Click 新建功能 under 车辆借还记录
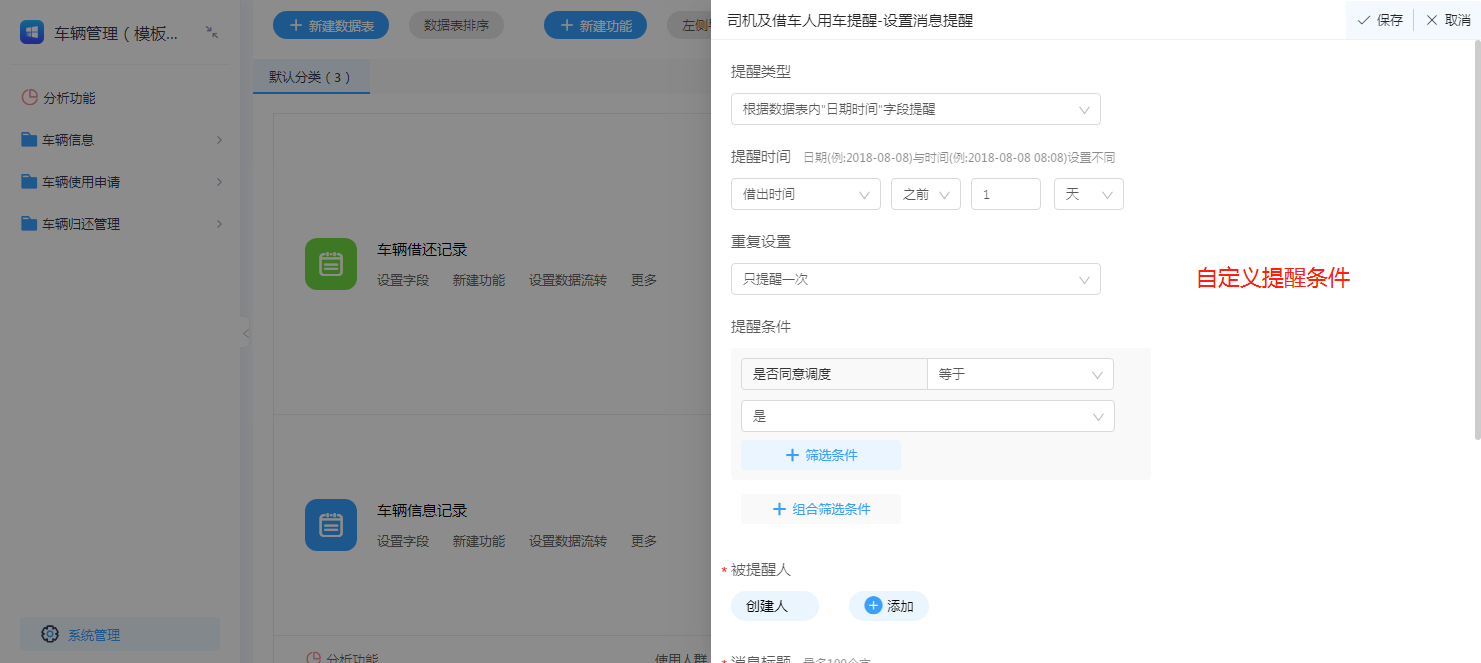1481x663 pixels. coord(479,280)
